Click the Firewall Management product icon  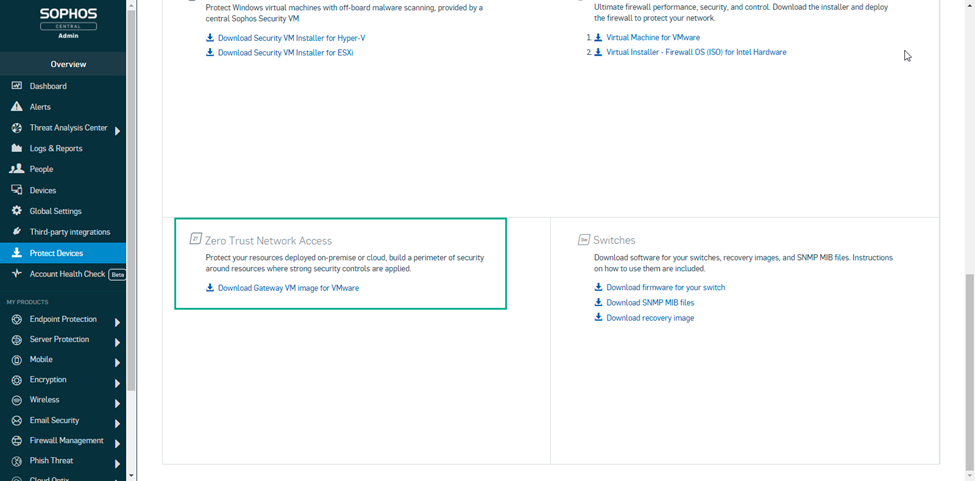click(17, 441)
